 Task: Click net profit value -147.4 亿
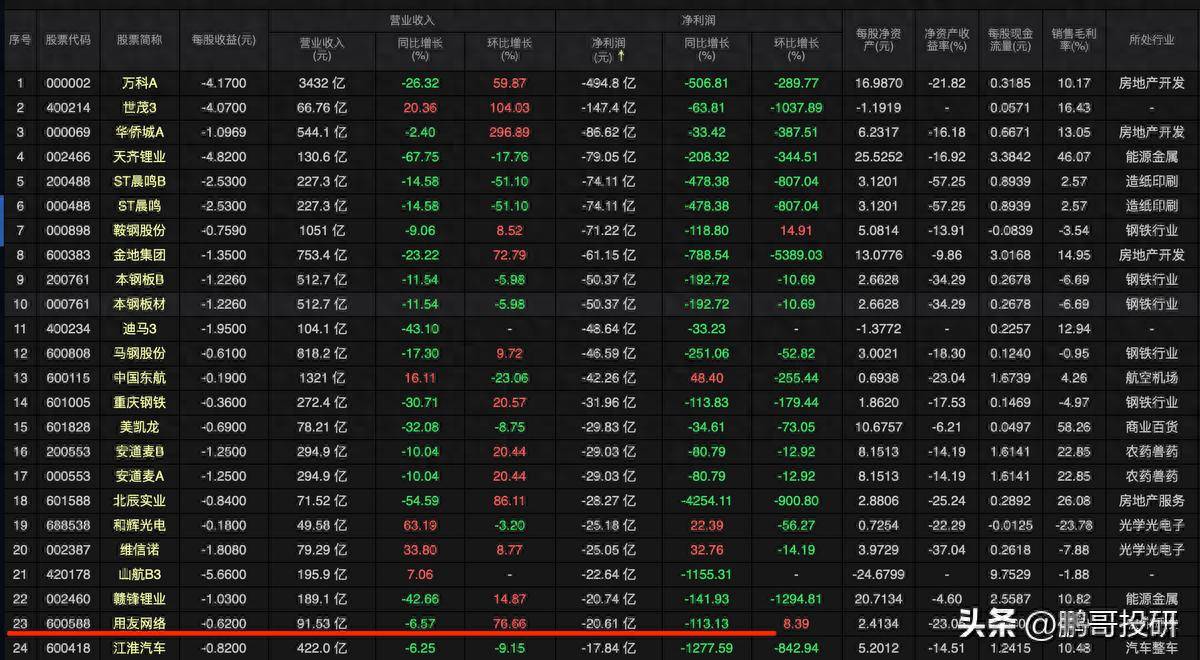click(x=608, y=107)
